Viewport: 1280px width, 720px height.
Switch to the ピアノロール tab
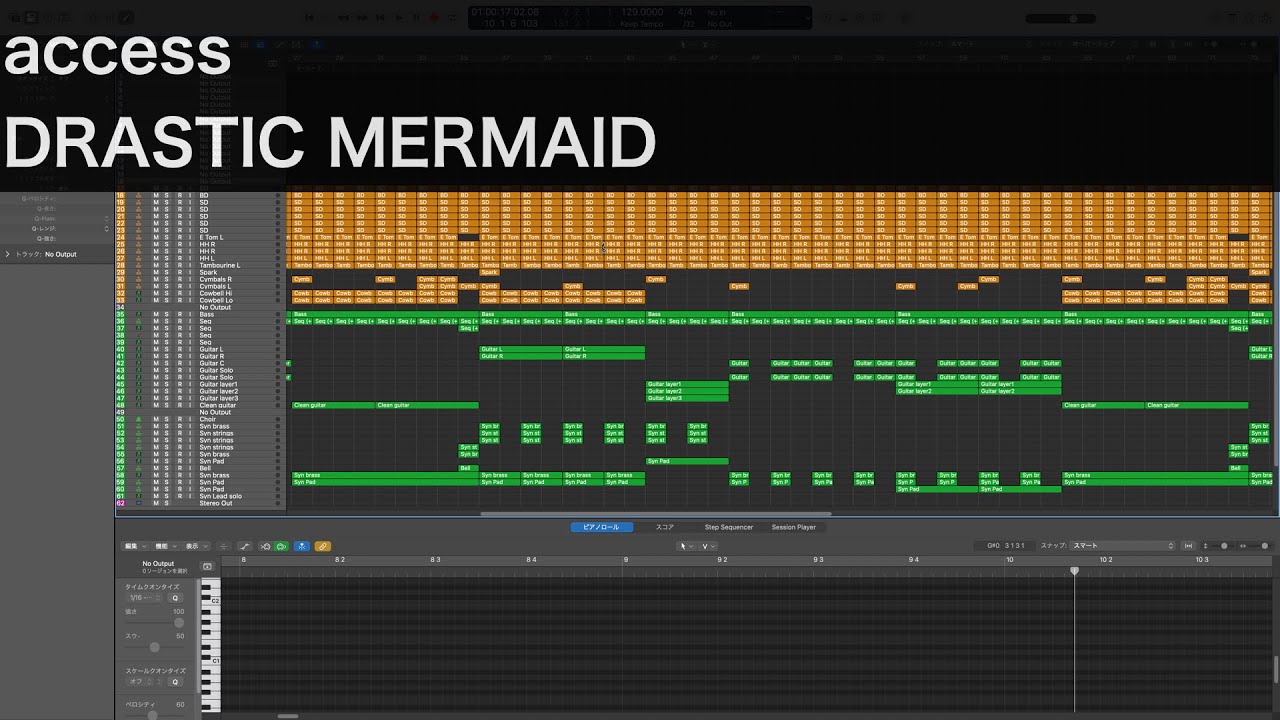click(x=601, y=527)
